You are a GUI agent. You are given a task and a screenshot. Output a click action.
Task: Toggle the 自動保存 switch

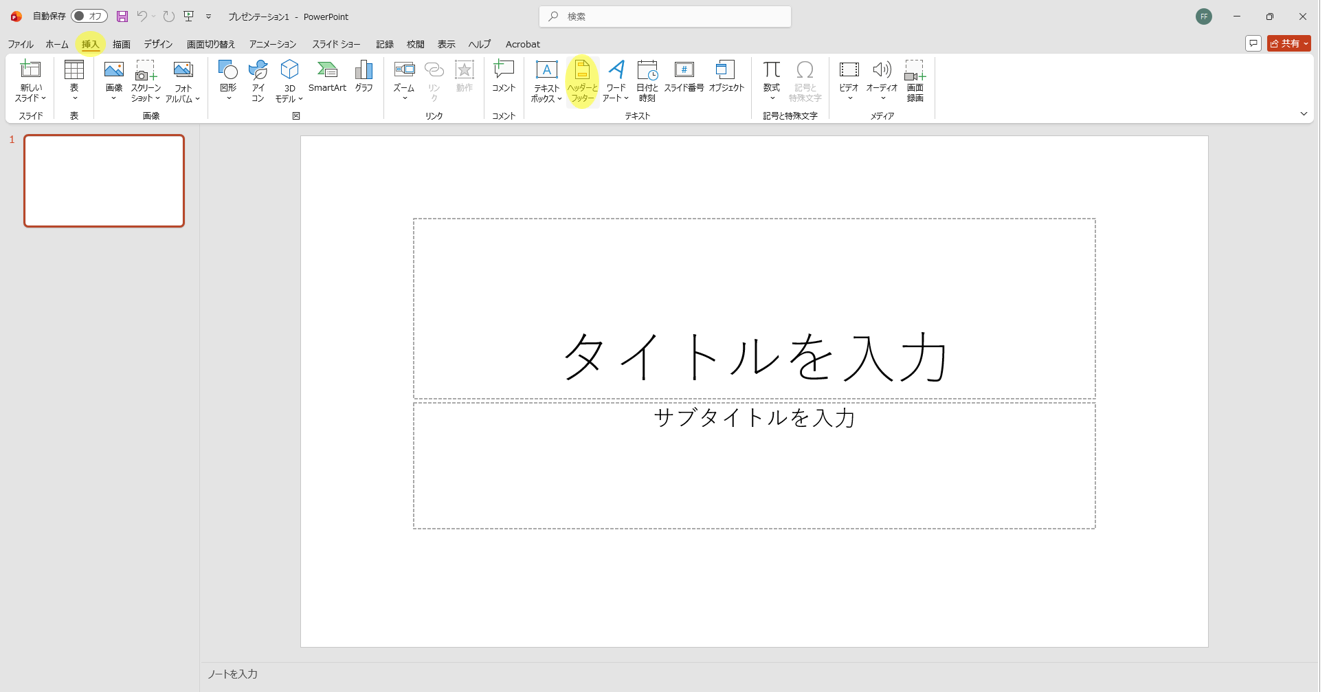tap(89, 16)
